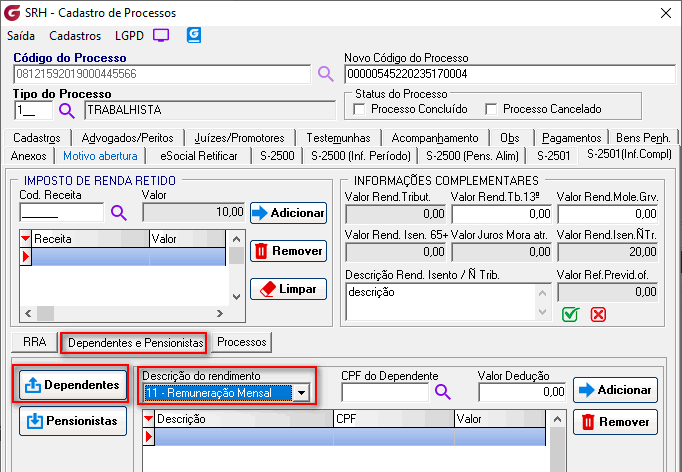This screenshot has width=682, height=472.
Task: Open the Cadastros menu
Action: [x=75, y=35]
